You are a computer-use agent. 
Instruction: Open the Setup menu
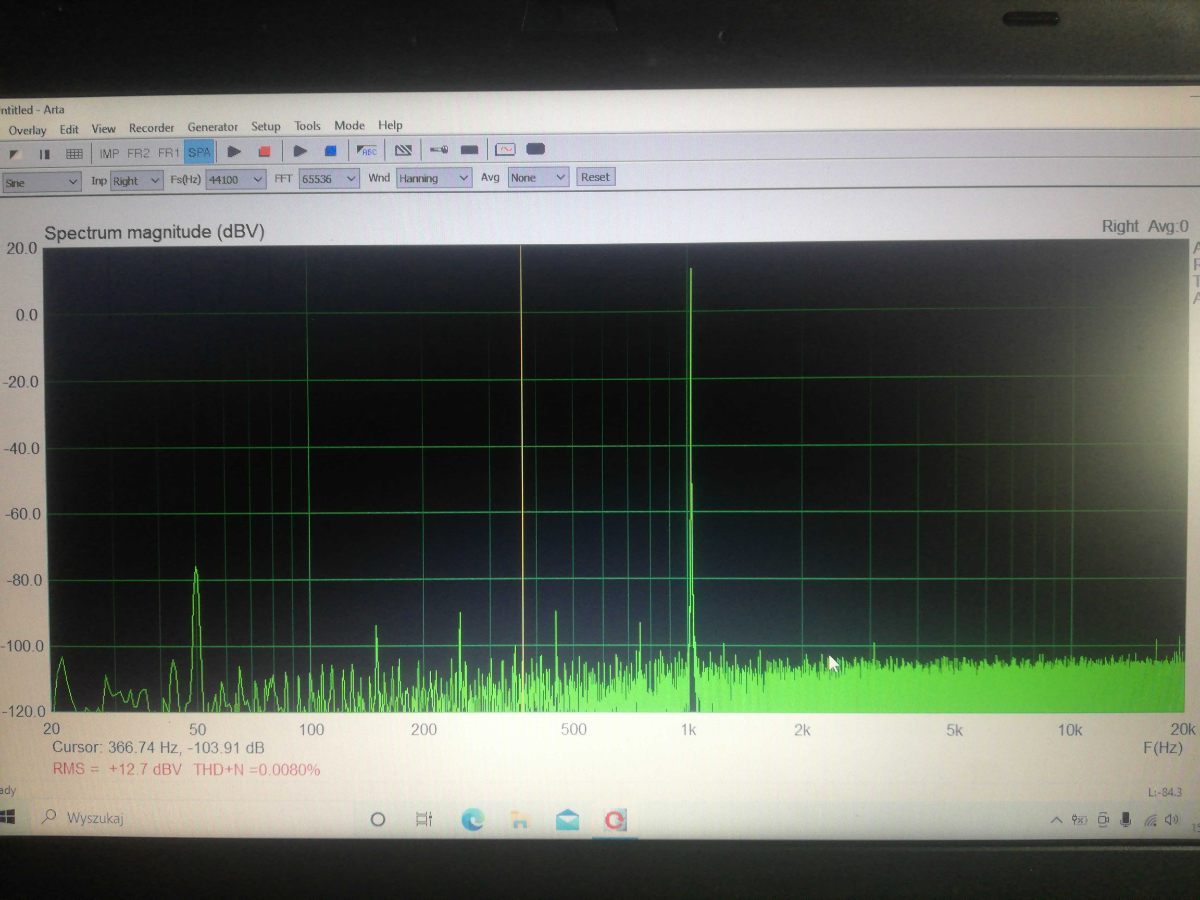coord(266,127)
